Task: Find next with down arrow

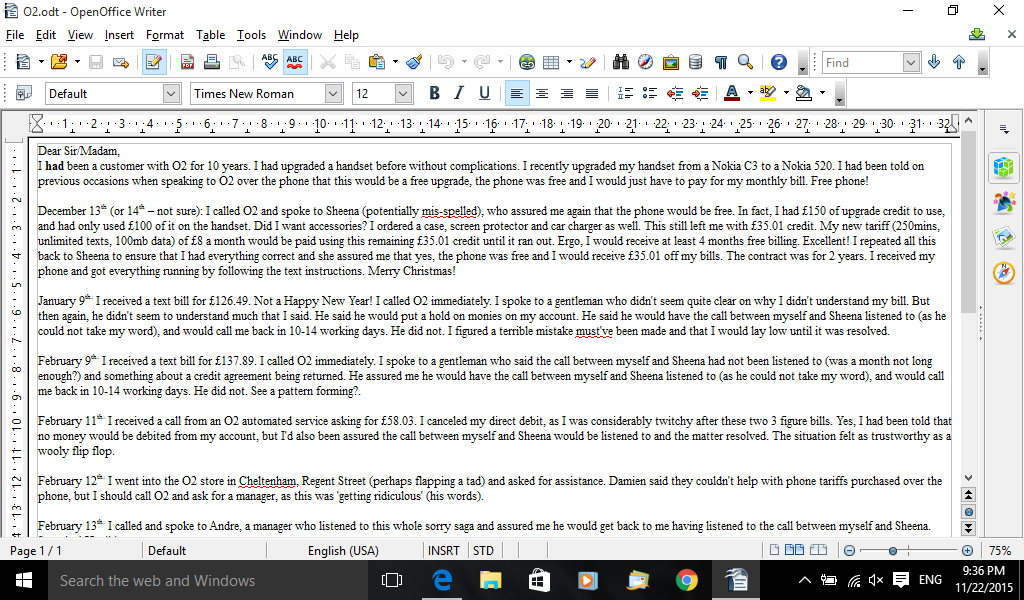Action: click(934, 62)
